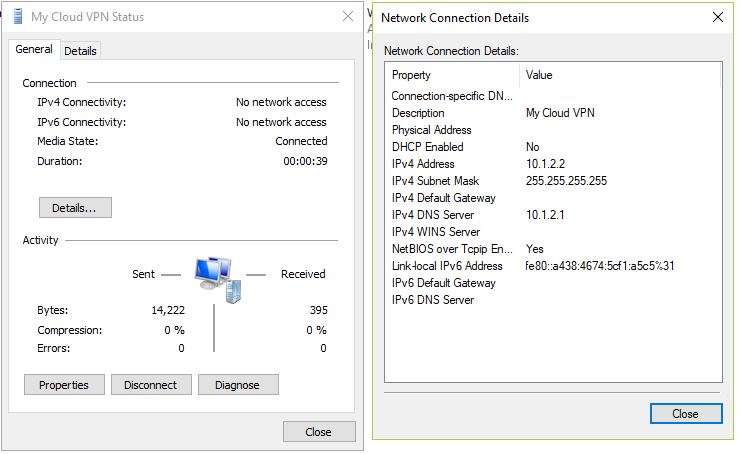
Task: Click the My Cloud VPN title bar icon
Action: coord(18,17)
